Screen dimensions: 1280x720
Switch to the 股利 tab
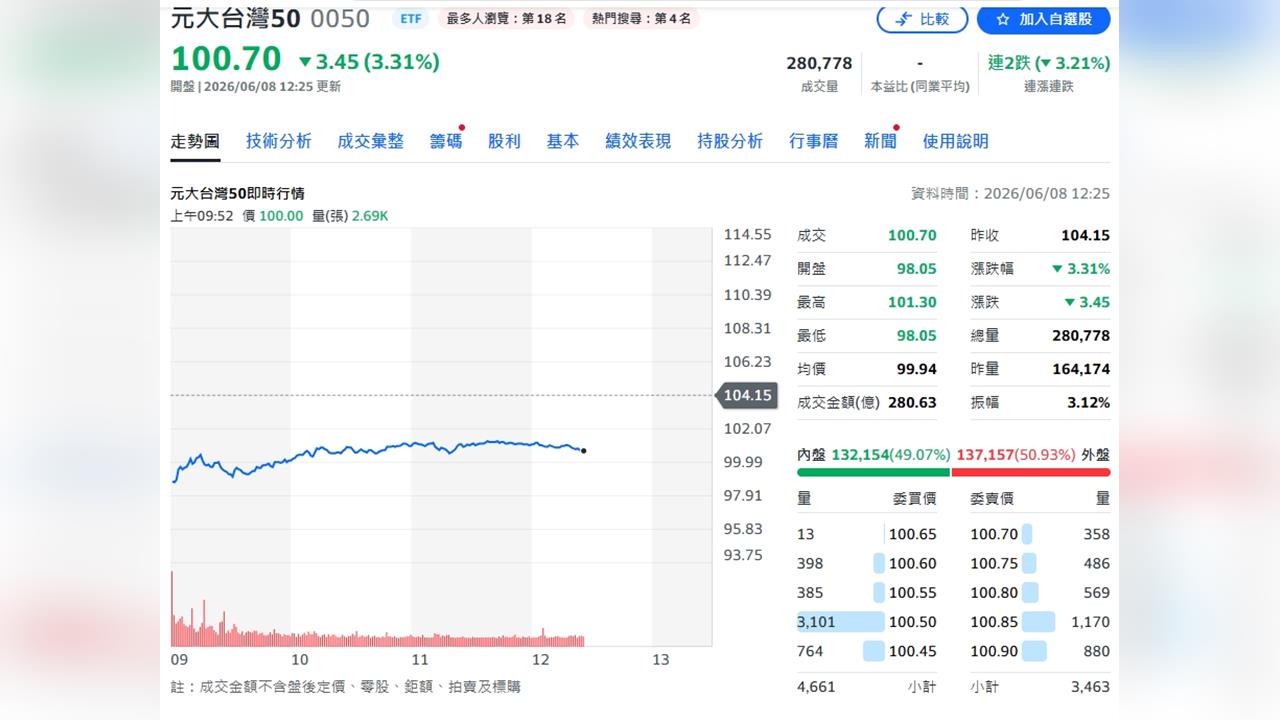[504, 141]
